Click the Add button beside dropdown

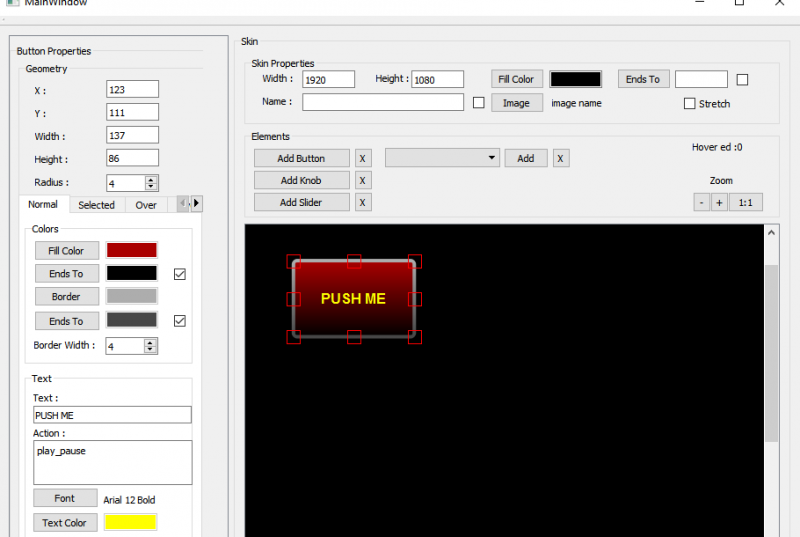(526, 158)
